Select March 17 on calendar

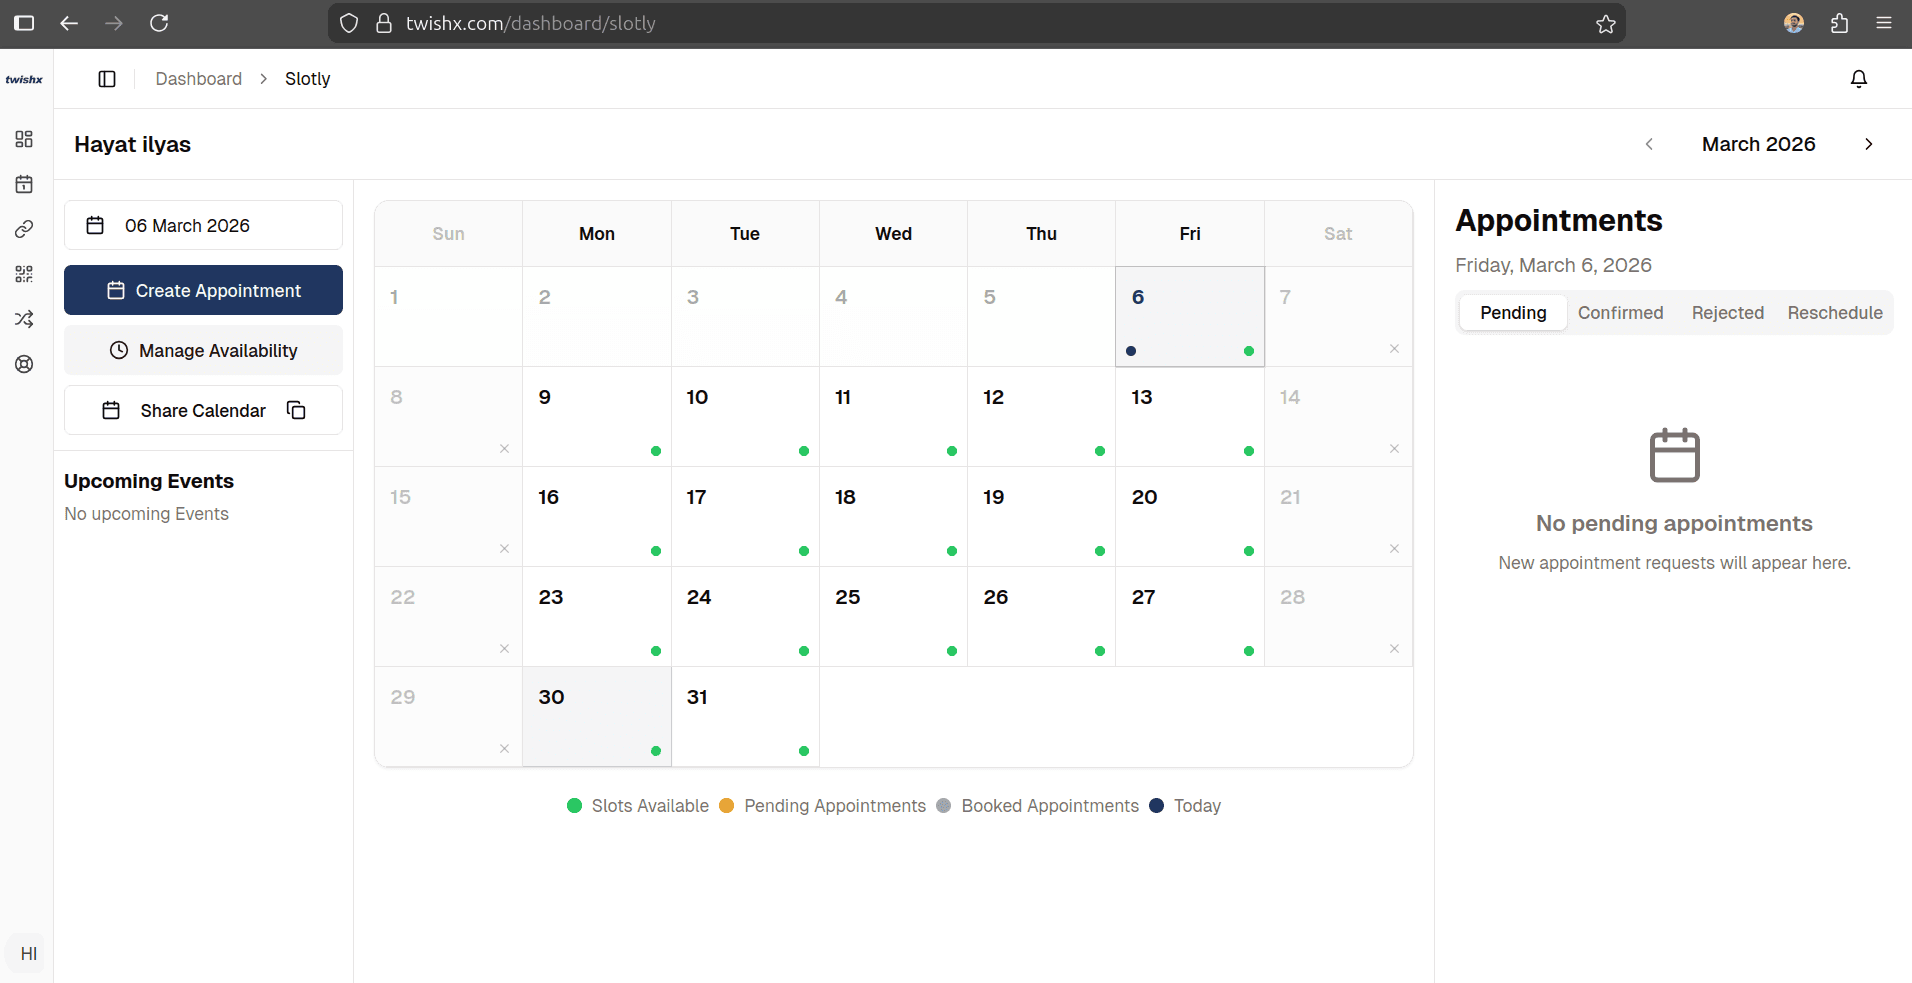click(x=745, y=517)
